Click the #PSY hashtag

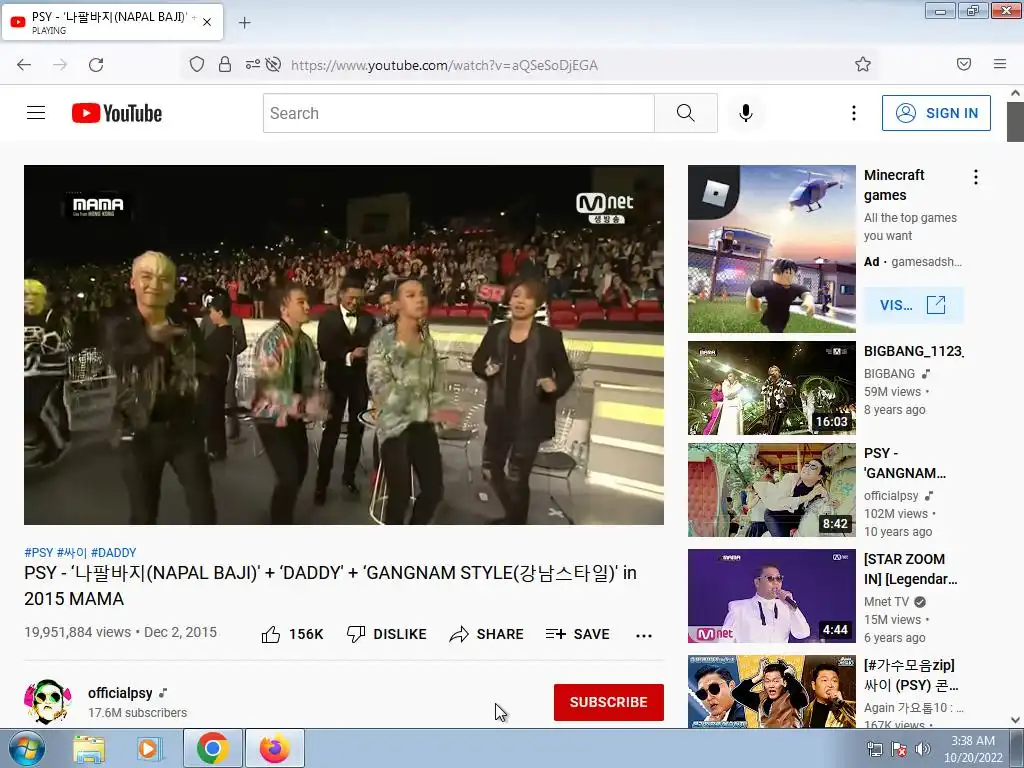pos(39,552)
